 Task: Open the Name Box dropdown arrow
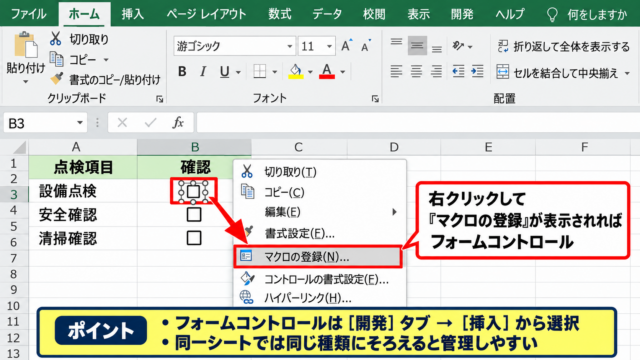click(x=80, y=123)
